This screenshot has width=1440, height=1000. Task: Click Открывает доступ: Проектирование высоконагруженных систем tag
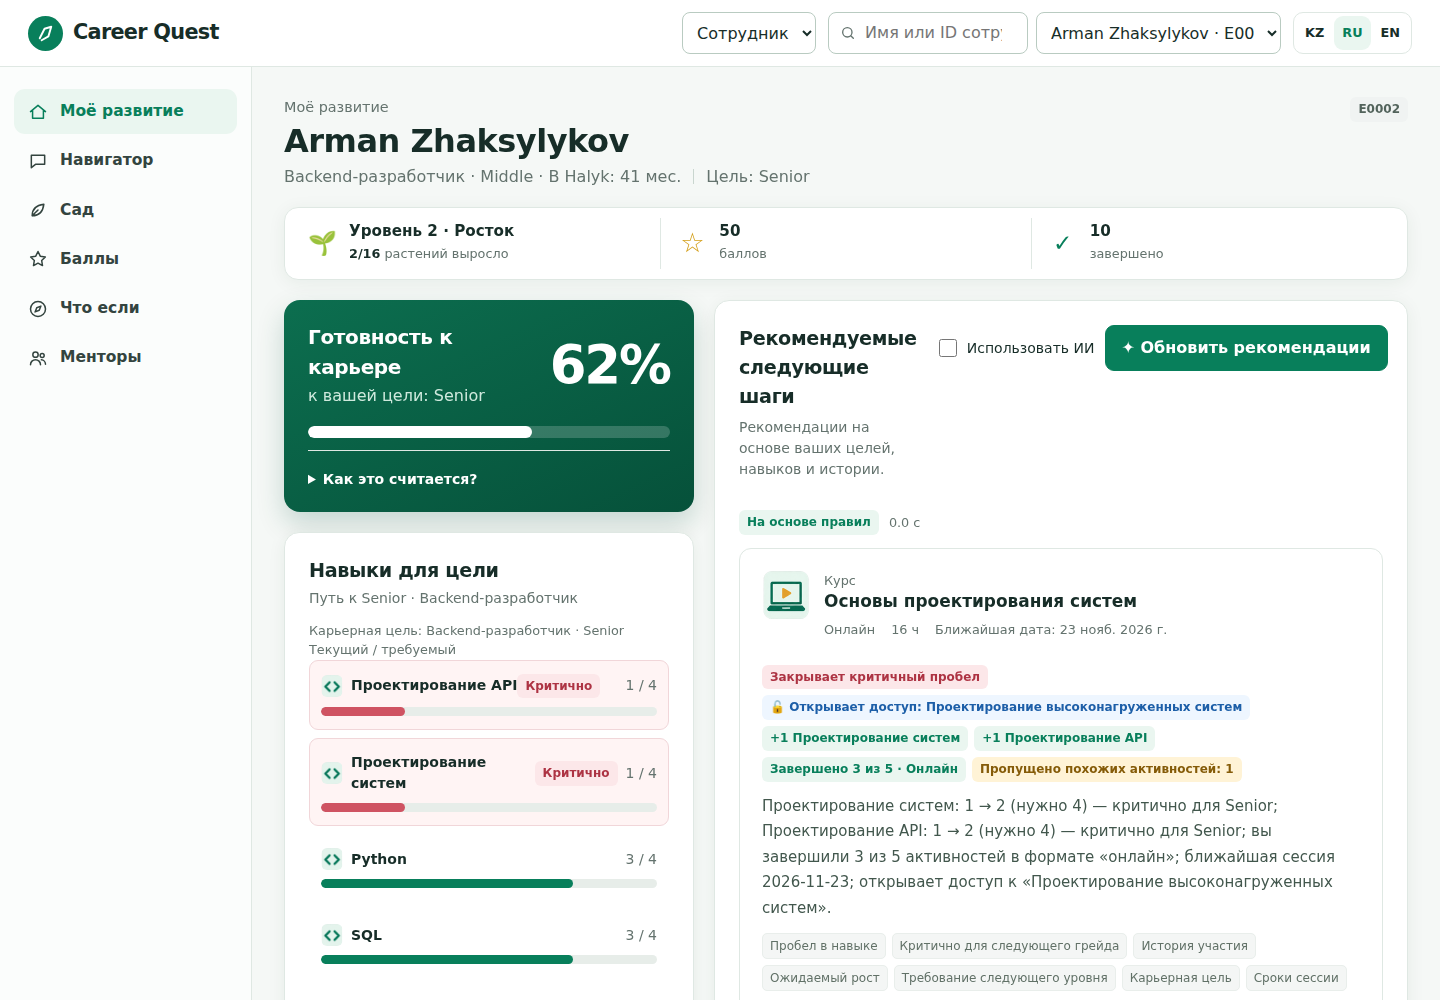(x=1006, y=707)
